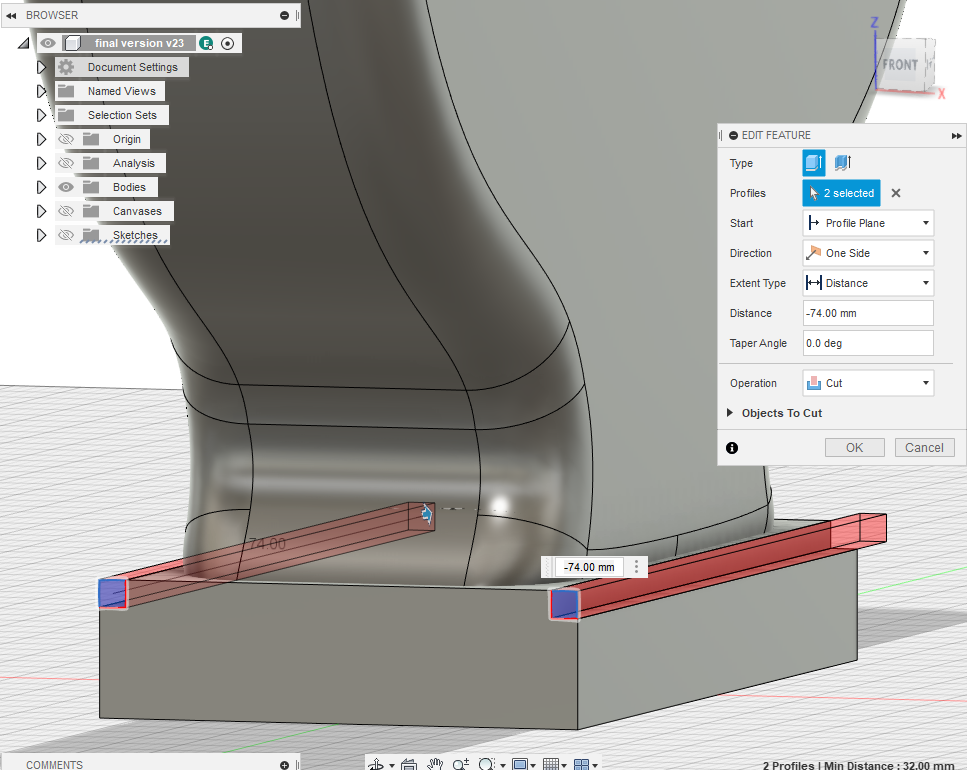The image size is (967, 770).
Task: Click the Taper Angle input field
Action: point(868,343)
